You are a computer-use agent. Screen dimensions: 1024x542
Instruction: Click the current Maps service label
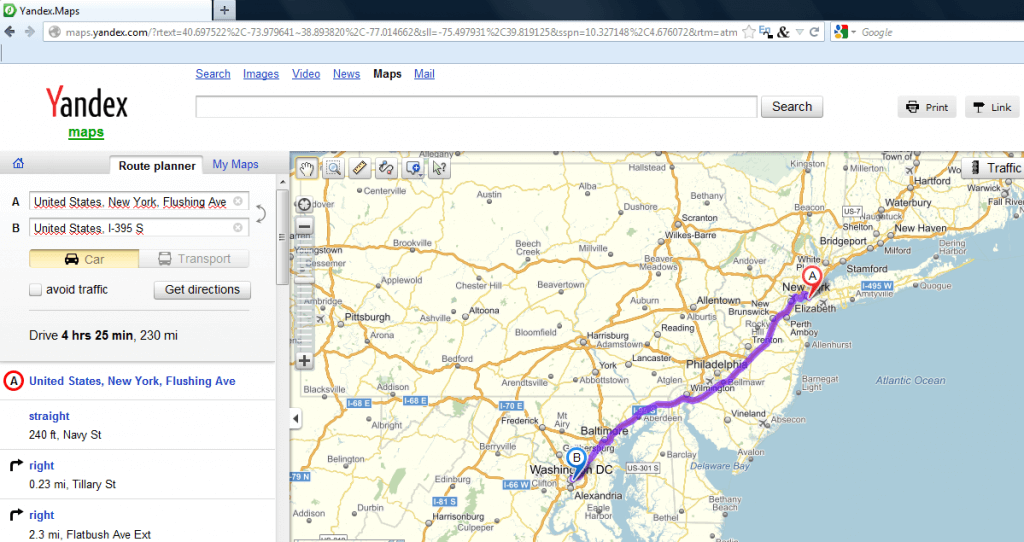point(387,74)
